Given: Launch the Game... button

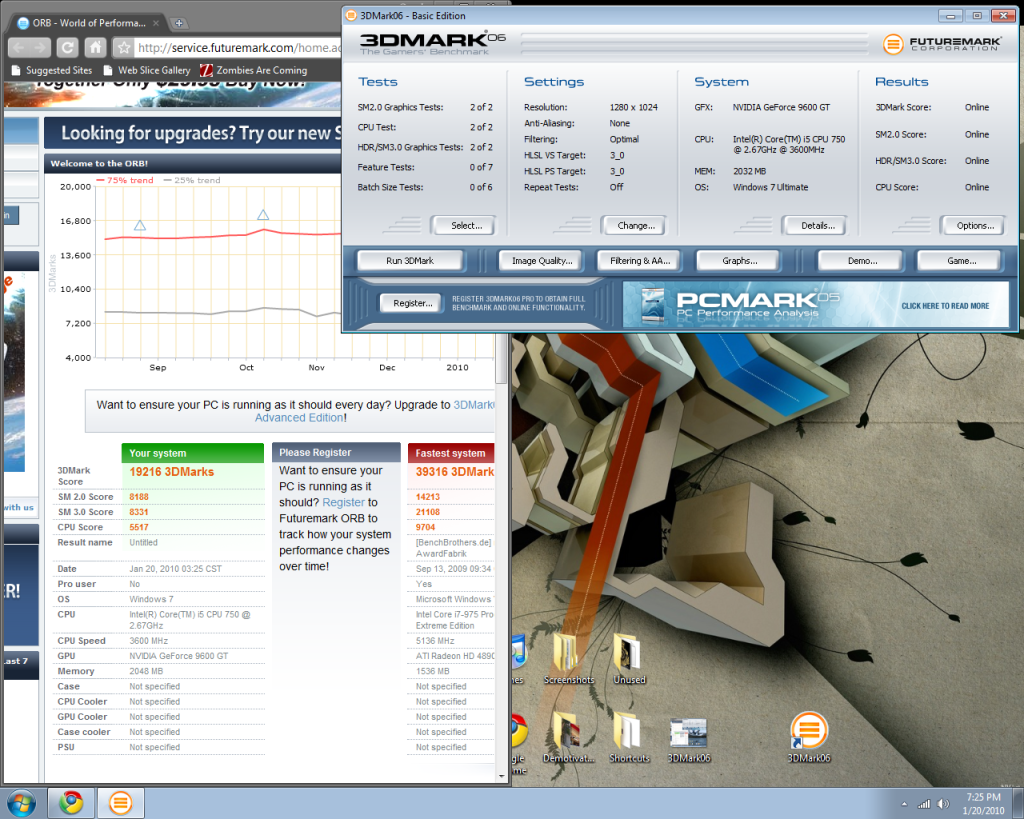Looking at the screenshot, I should (961, 261).
